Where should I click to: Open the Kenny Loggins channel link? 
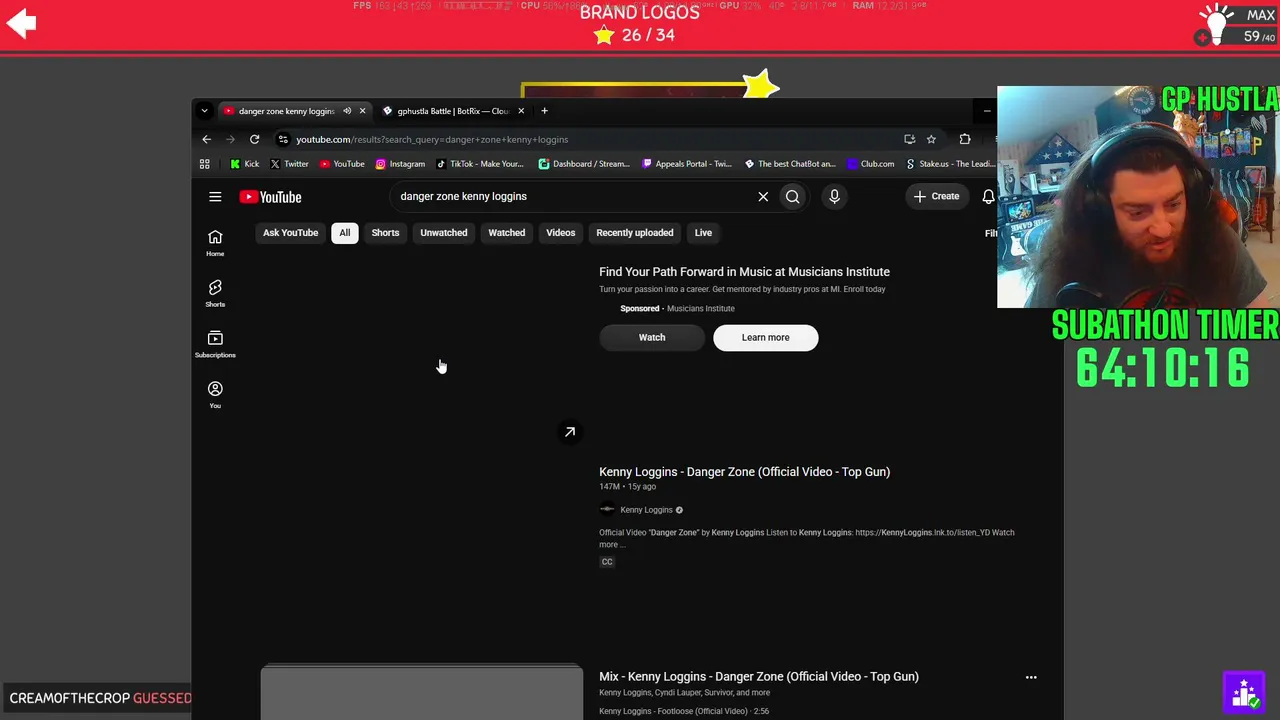646,510
